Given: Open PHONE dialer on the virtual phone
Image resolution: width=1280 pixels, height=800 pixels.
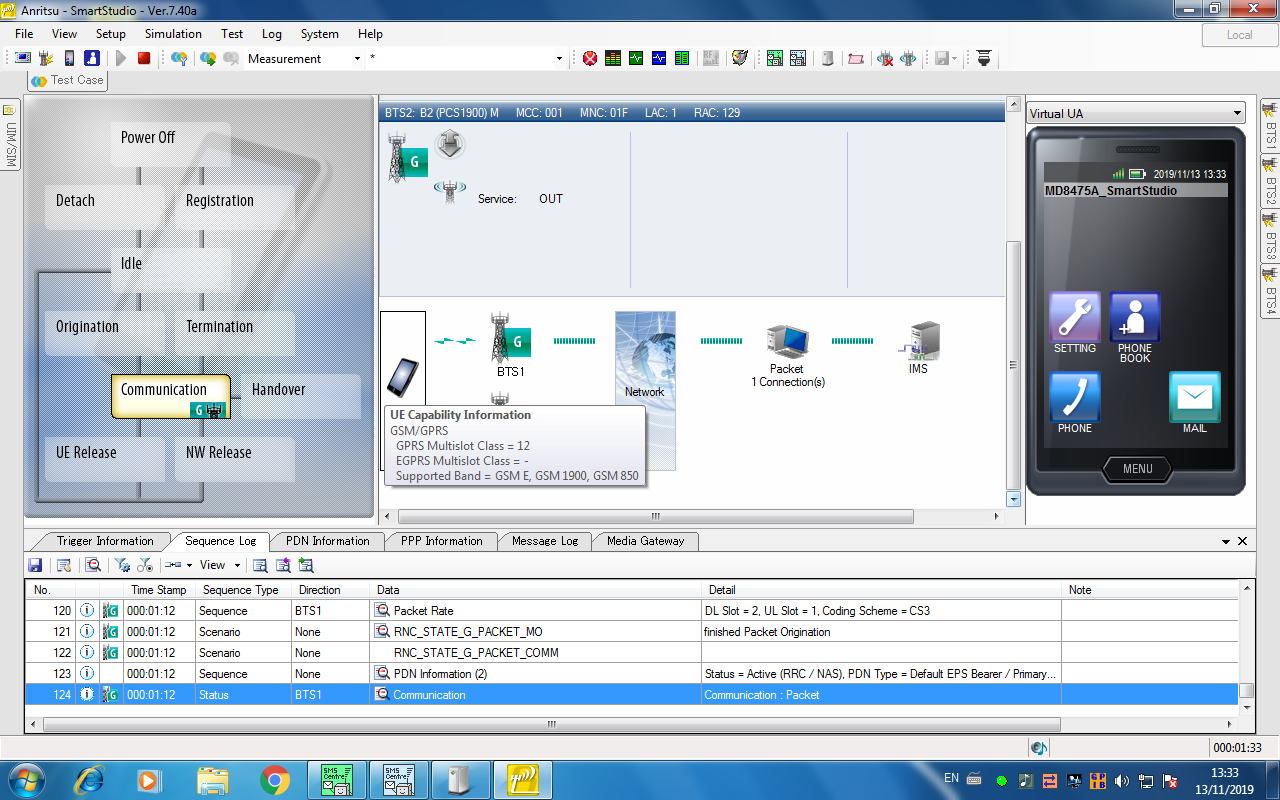Looking at the screenshot, I should (x=1075, y=403).
